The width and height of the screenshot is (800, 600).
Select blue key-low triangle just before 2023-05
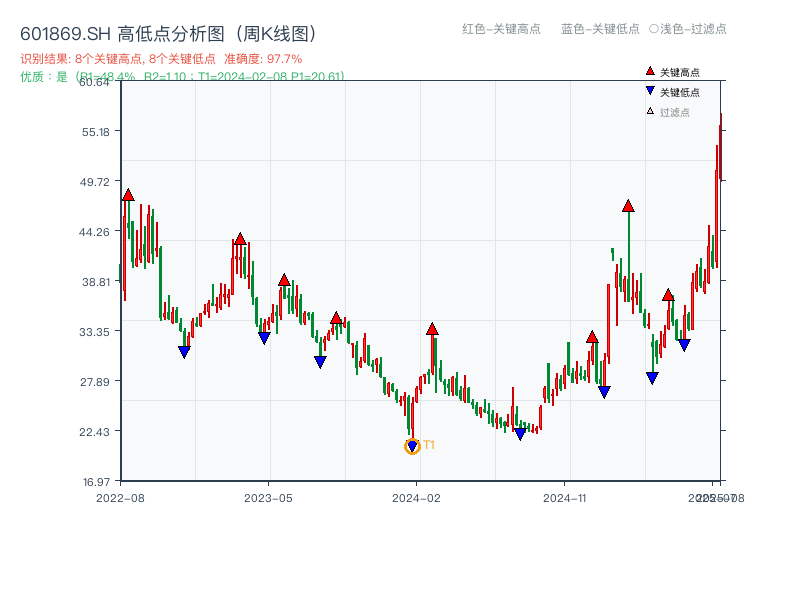pyautogui.click(x=264, y=338)
